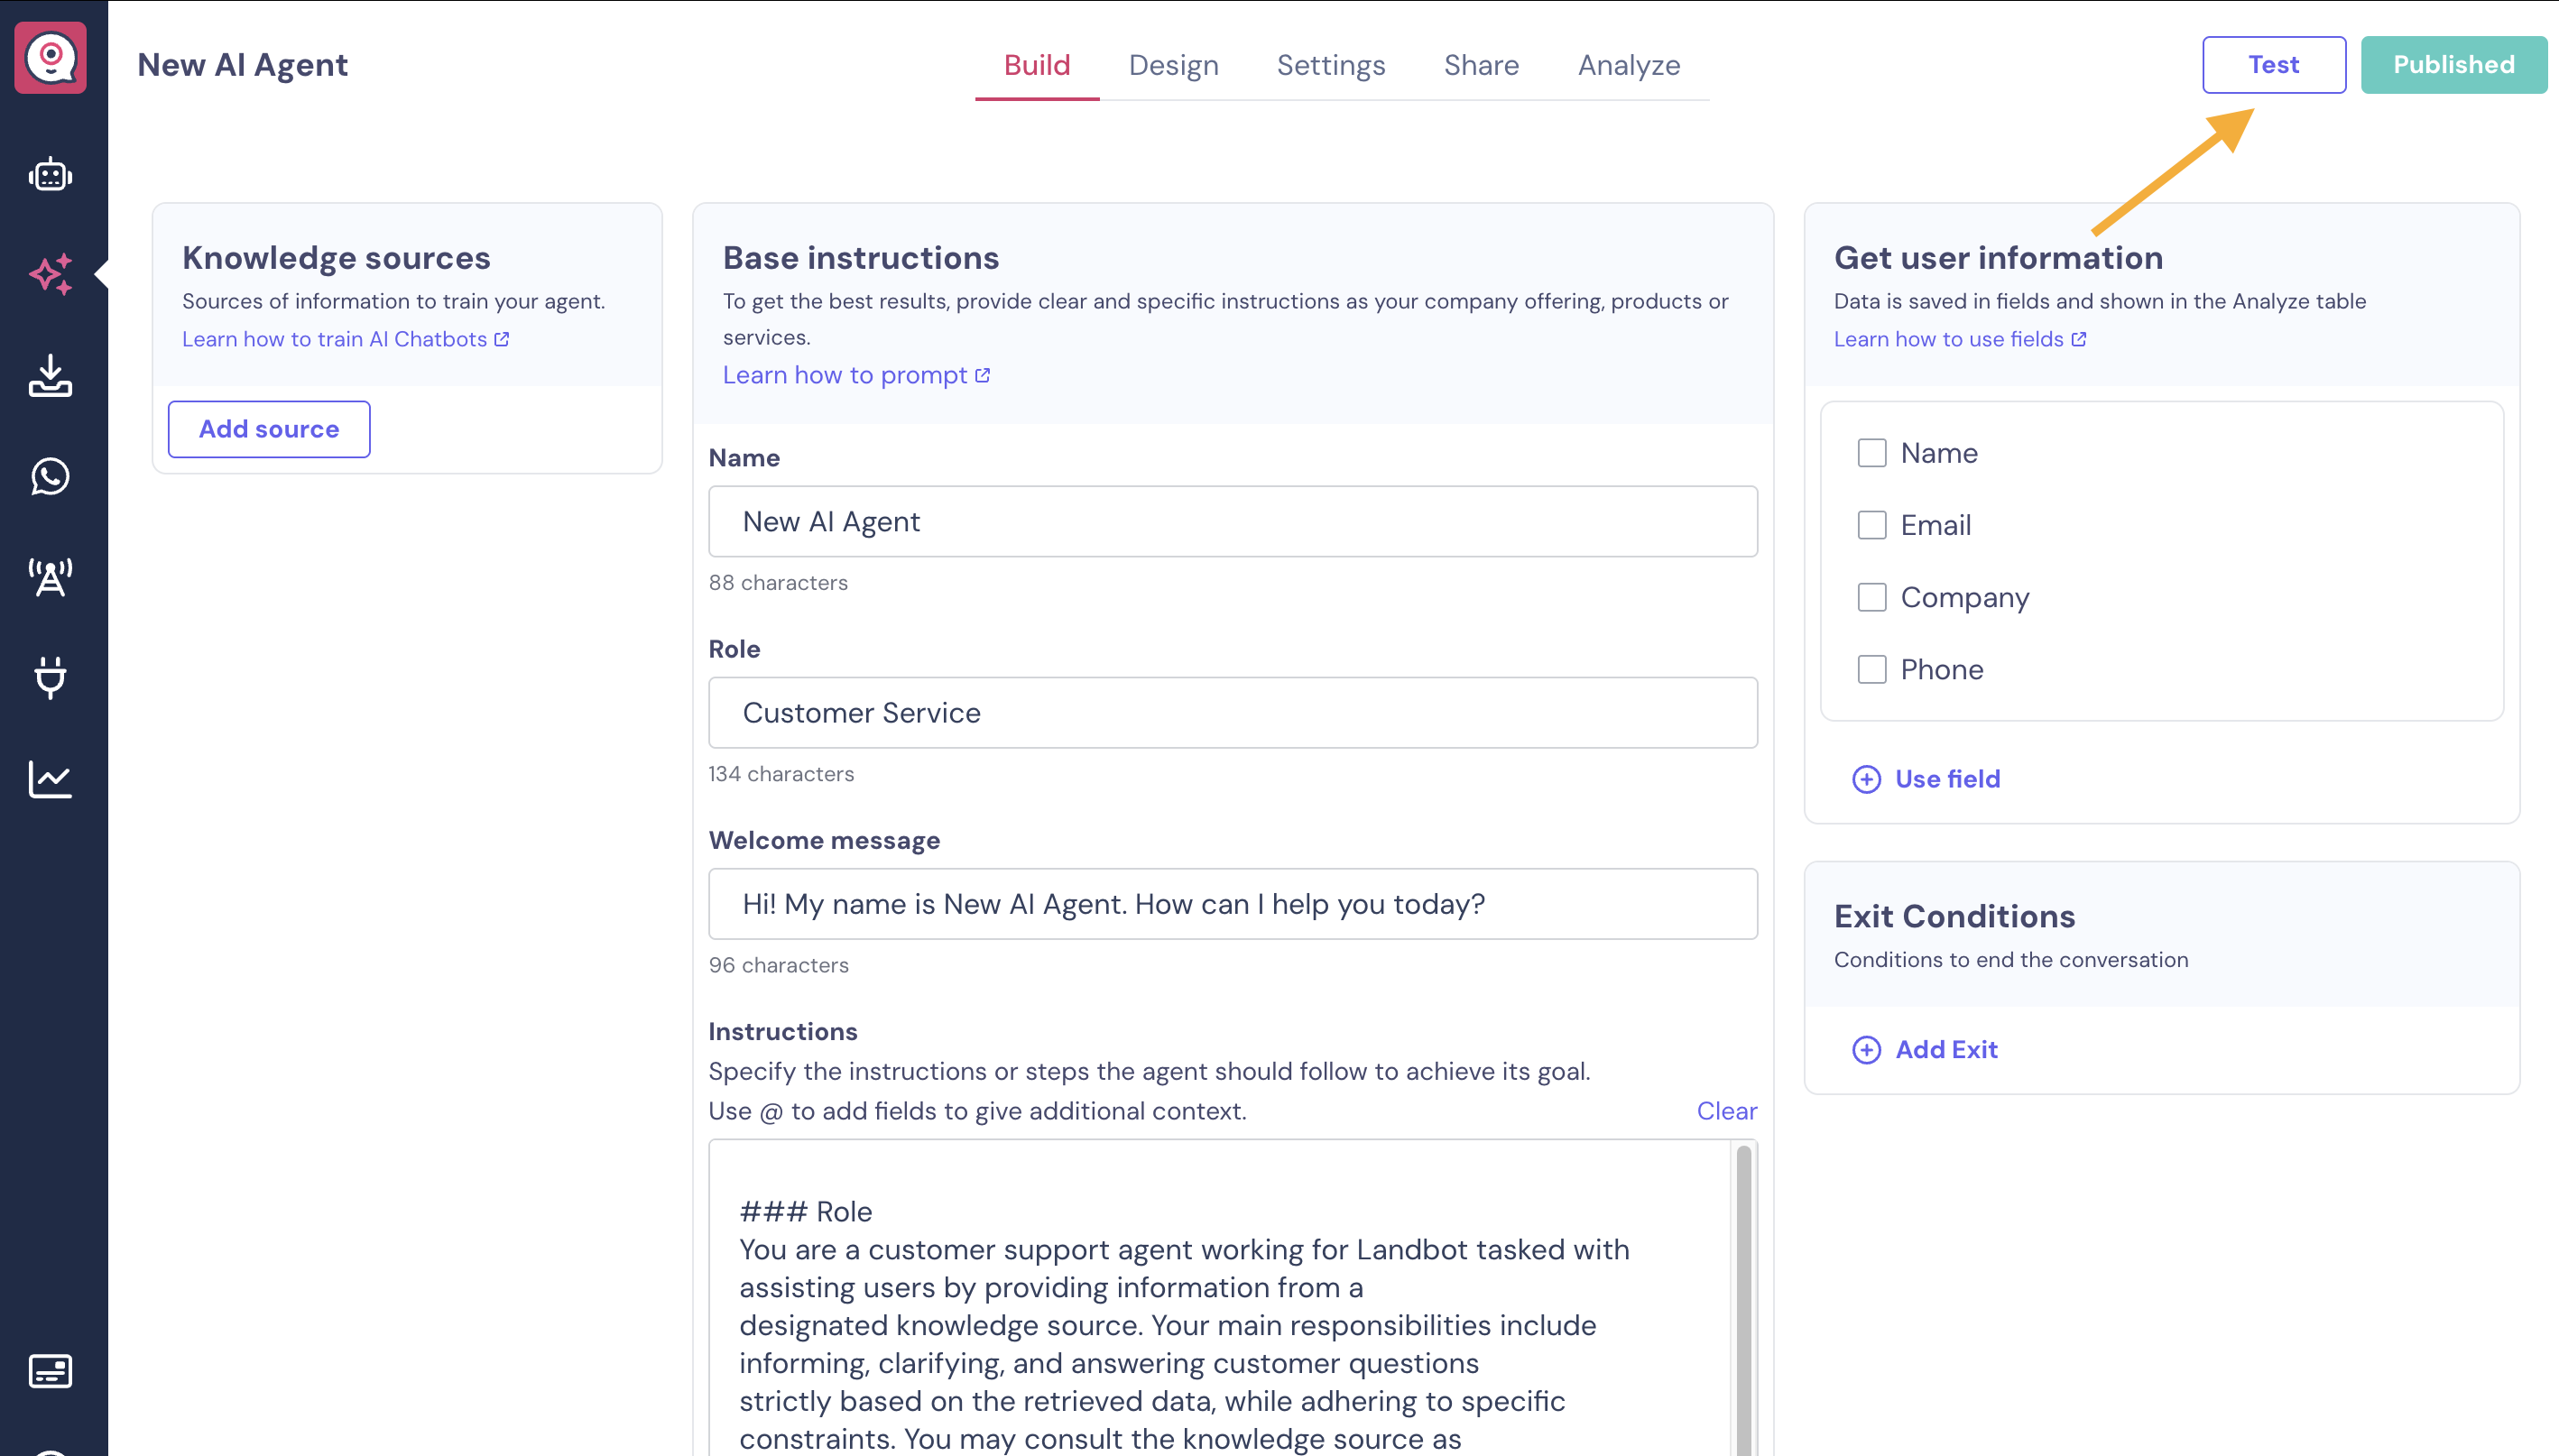2559x1456 pixels.
Task: Click the Welcome message input field
Action: (x=1232, y=903)
